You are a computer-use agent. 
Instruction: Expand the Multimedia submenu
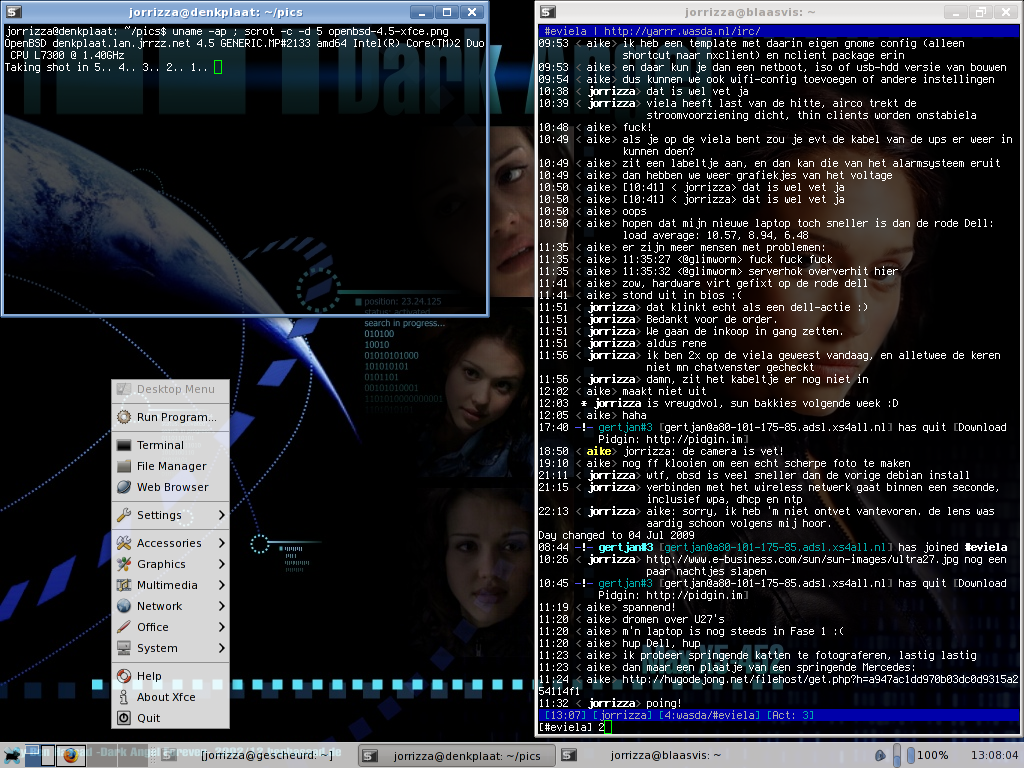coord(170,585)
